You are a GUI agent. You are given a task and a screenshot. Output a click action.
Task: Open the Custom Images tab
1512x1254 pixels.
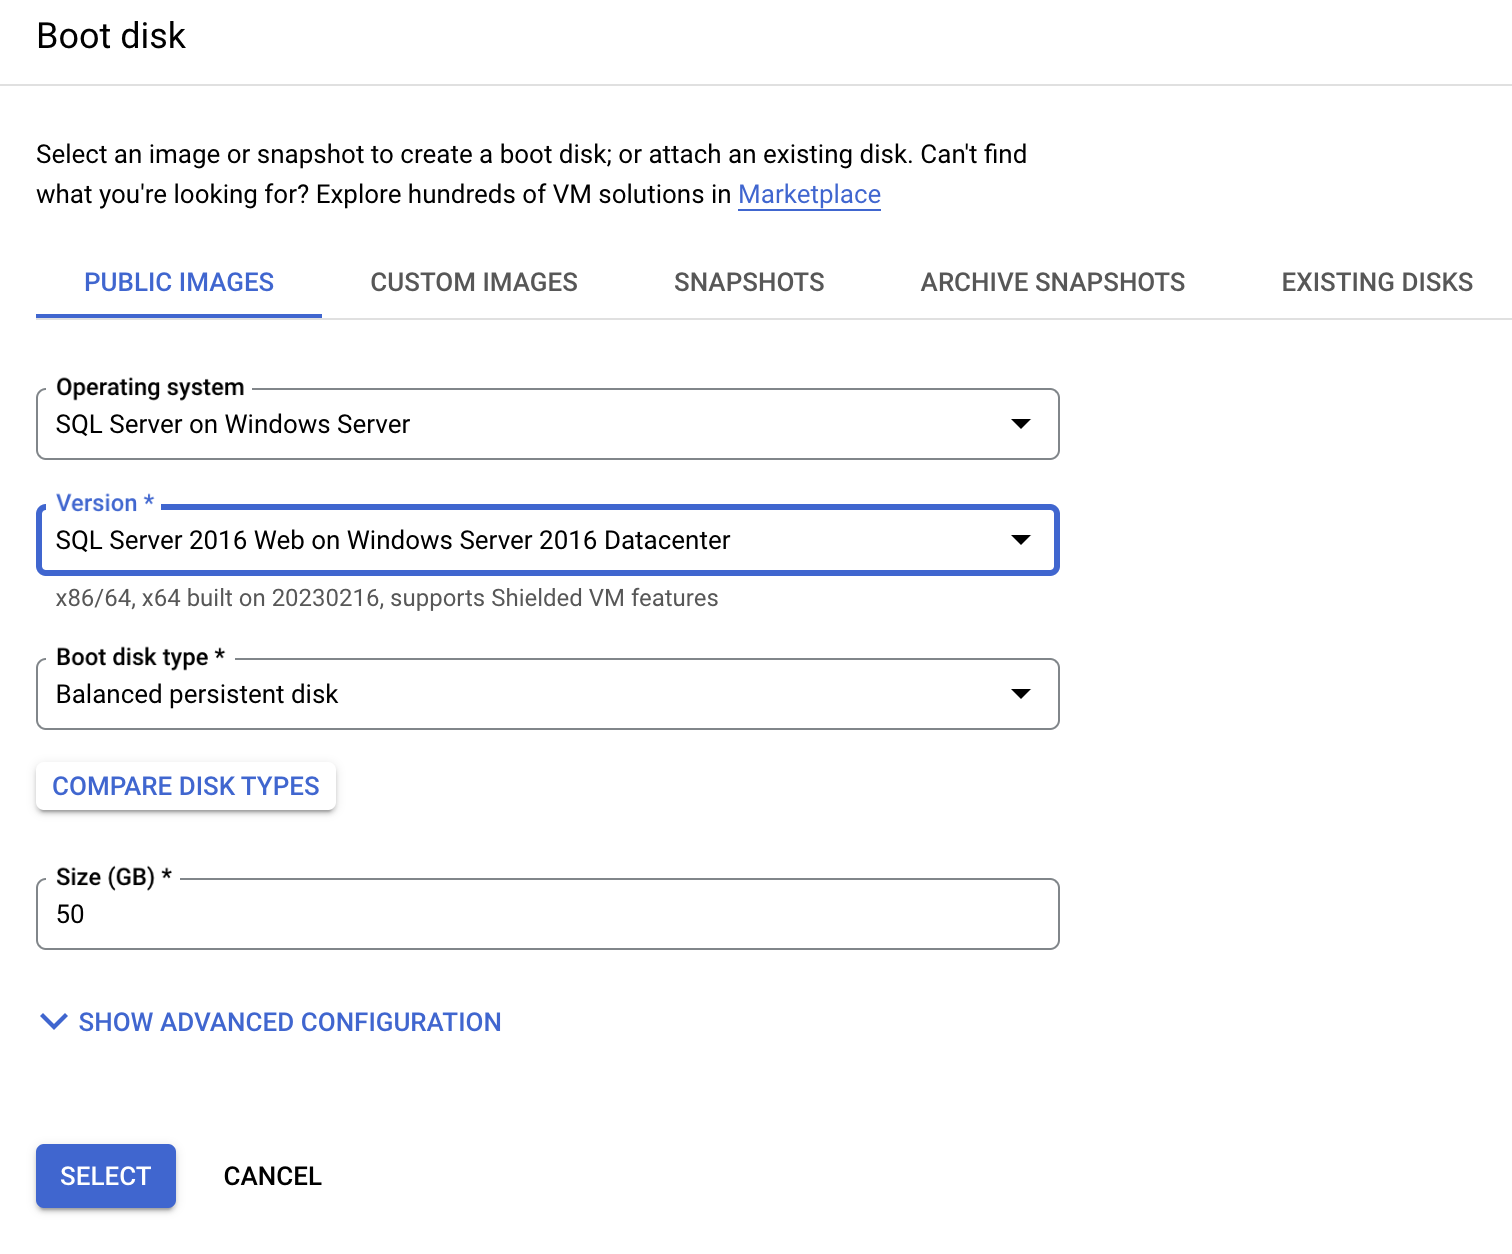coord(474,282)
